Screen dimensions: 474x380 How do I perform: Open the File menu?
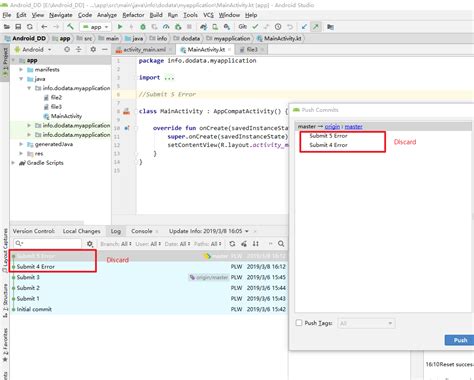point(7,15)
